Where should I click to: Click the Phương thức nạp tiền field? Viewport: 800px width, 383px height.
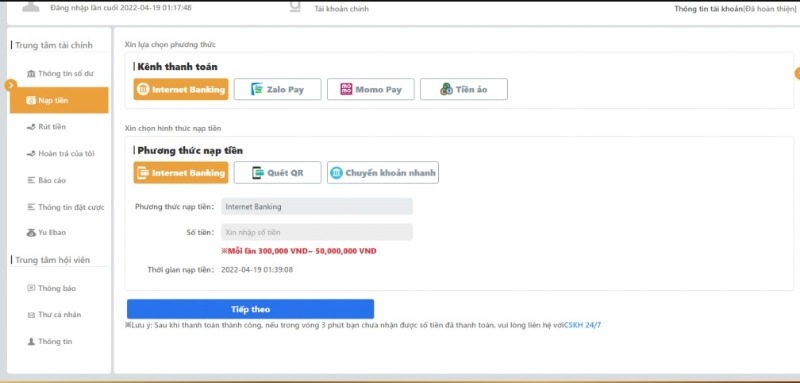(x=317, y=207)
